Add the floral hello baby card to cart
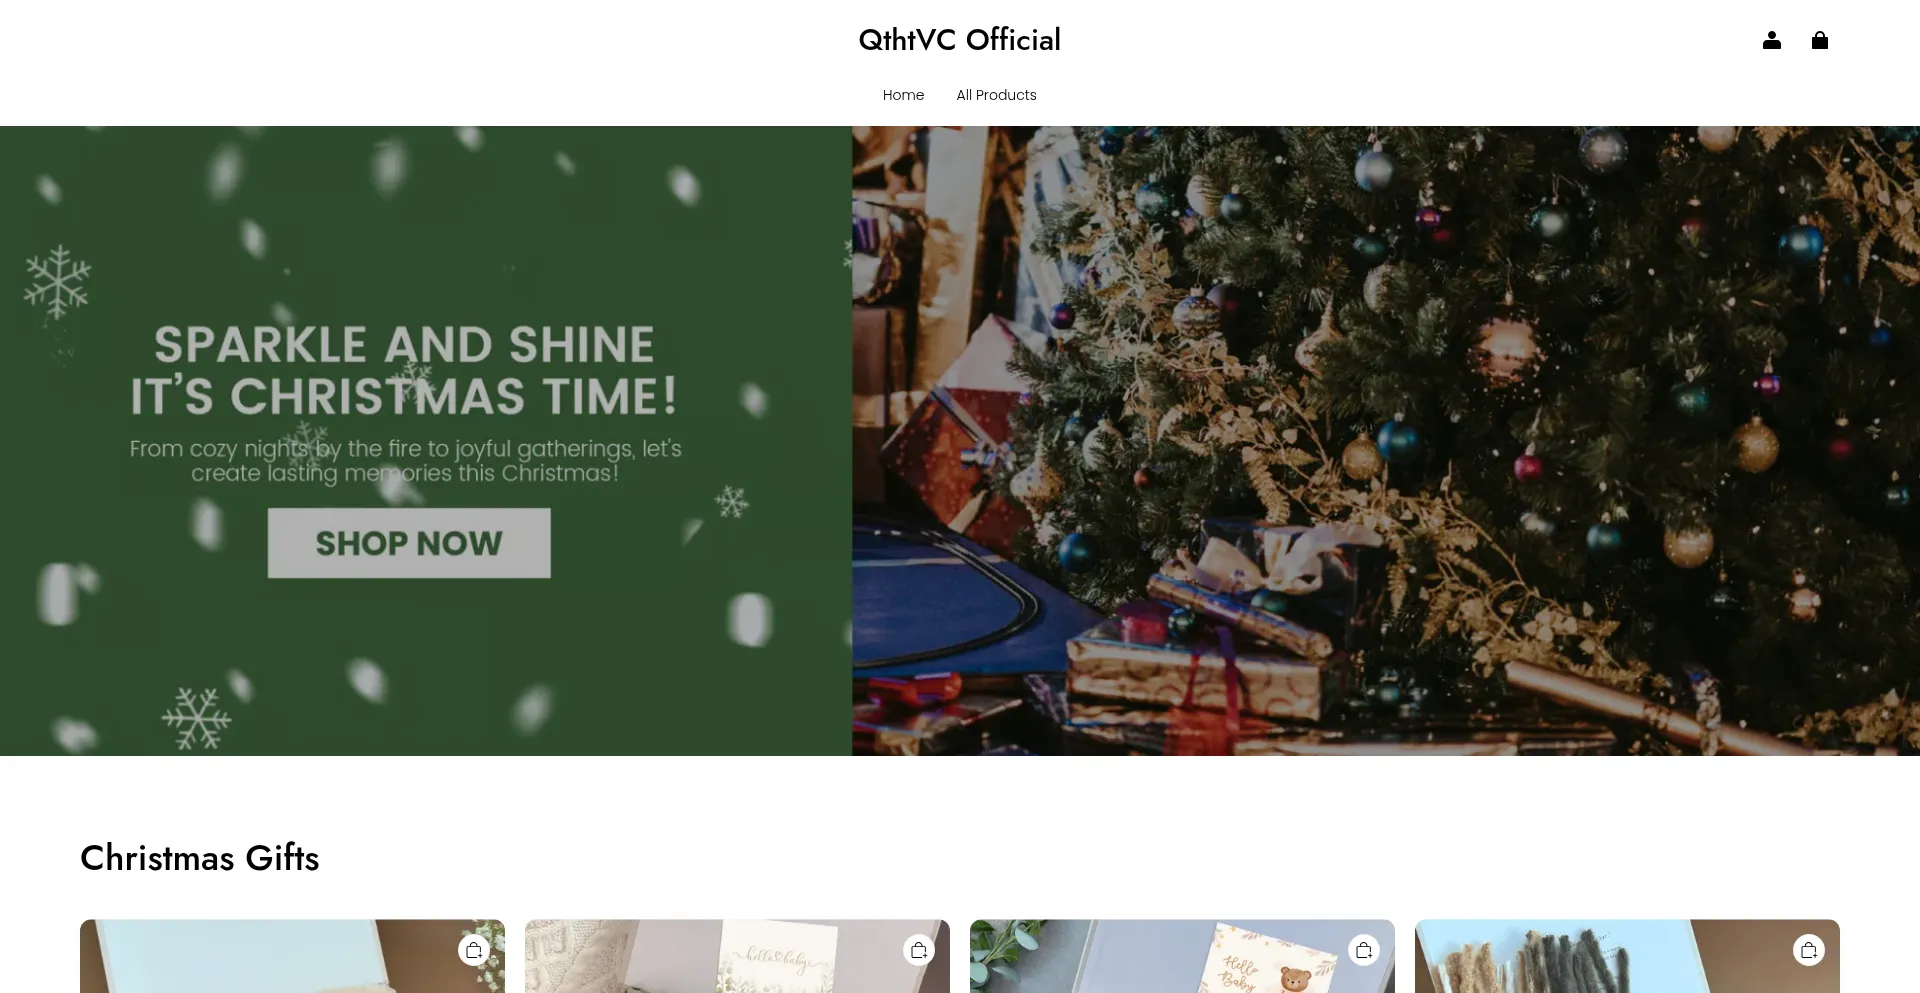This screenshot has width=1920, height=993. coord(919,950)
